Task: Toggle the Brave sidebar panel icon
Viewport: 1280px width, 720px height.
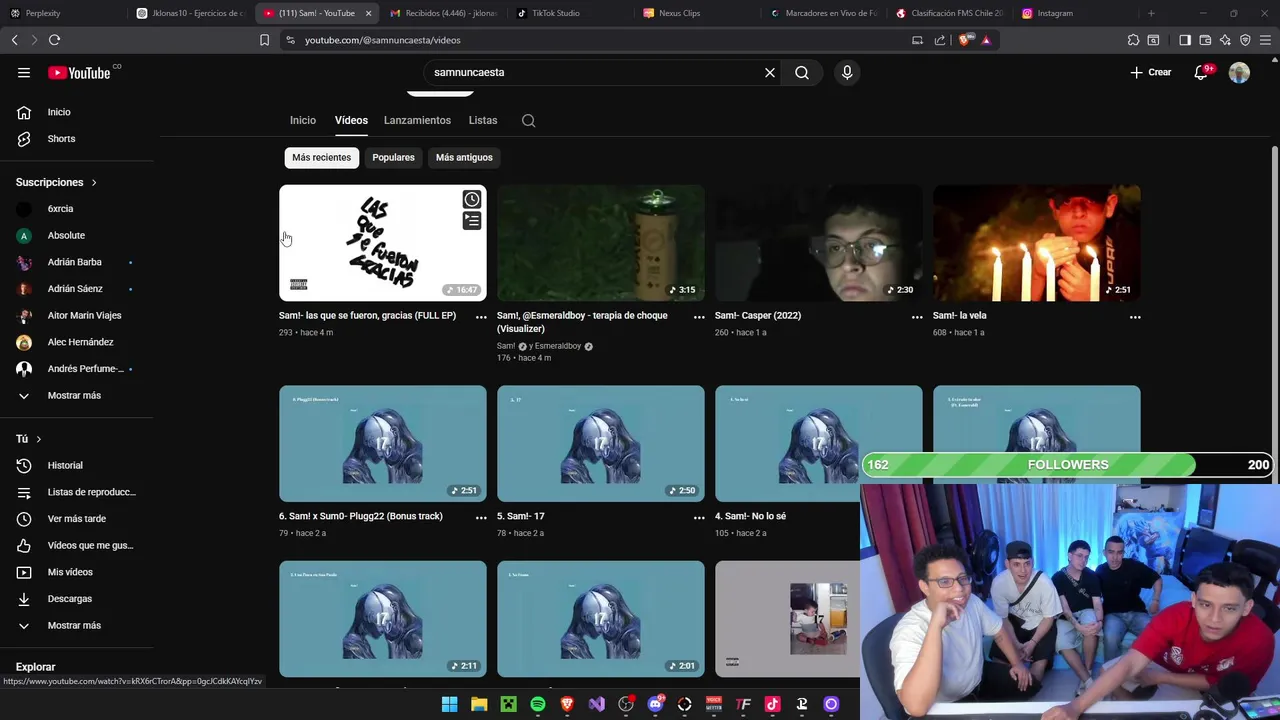Action: 1185,40
